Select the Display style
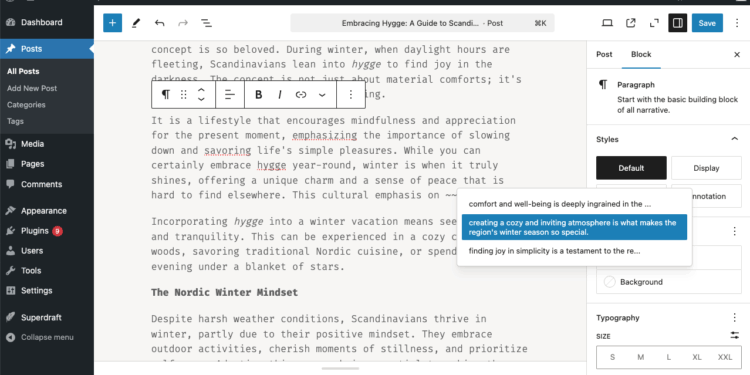Image resolution: width=750 pixels, height=375 pixels. (706, 168)
